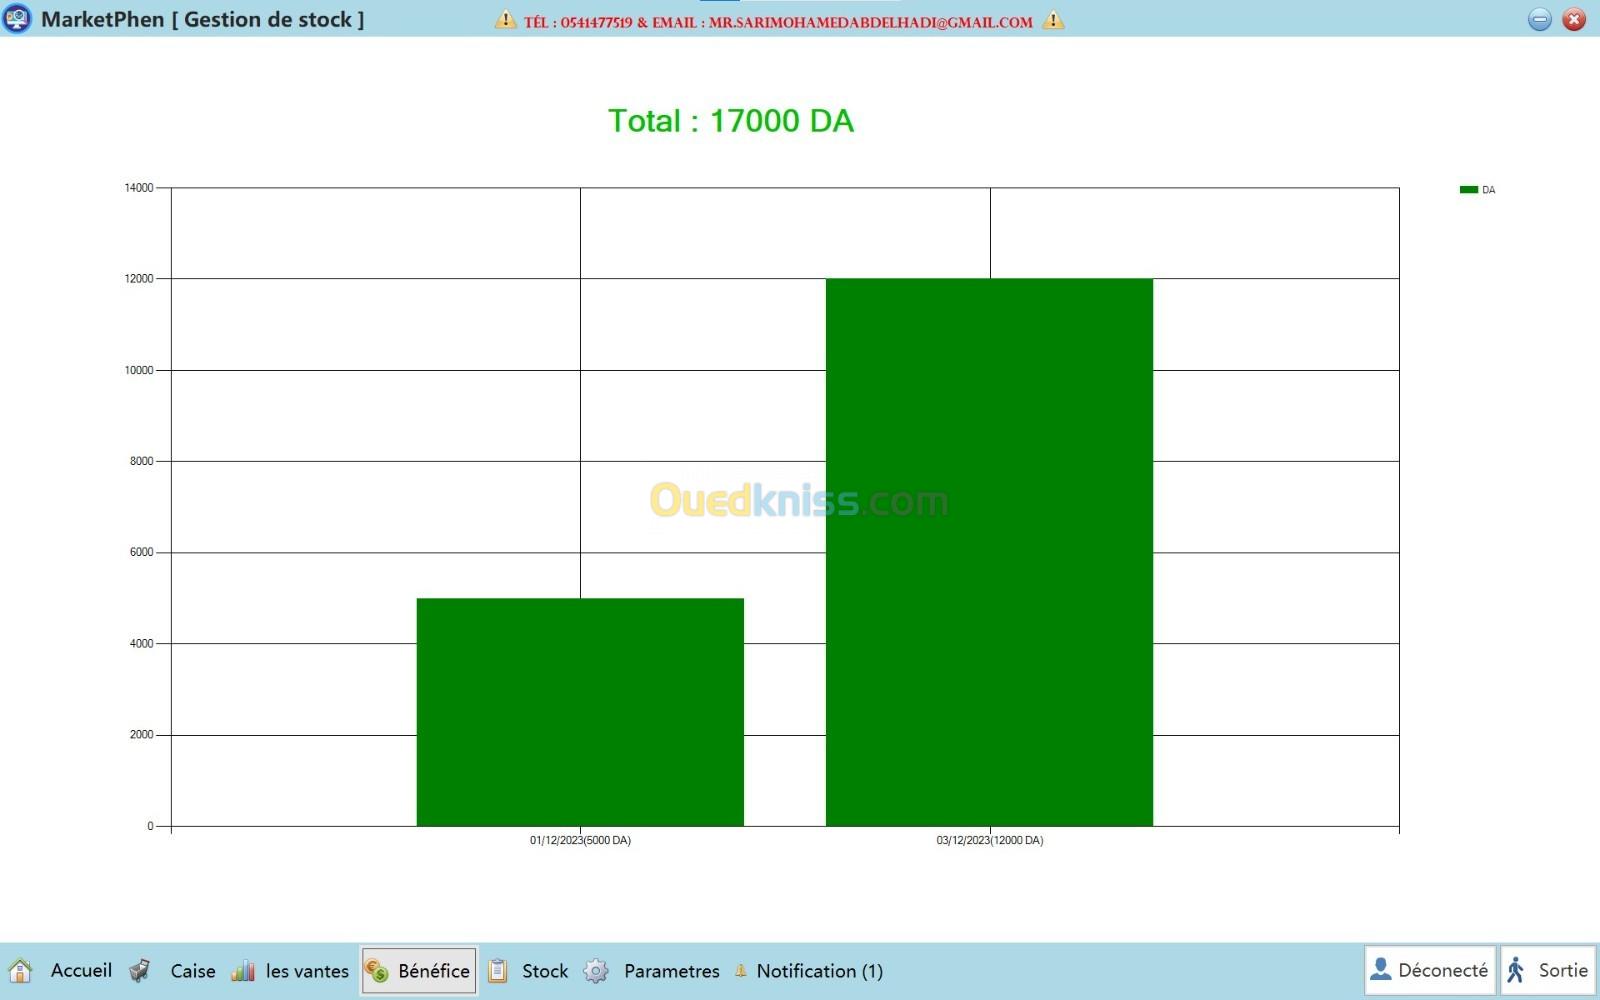
Task: Click the clipboard icon beside Stock
Action: click(498, 971)
